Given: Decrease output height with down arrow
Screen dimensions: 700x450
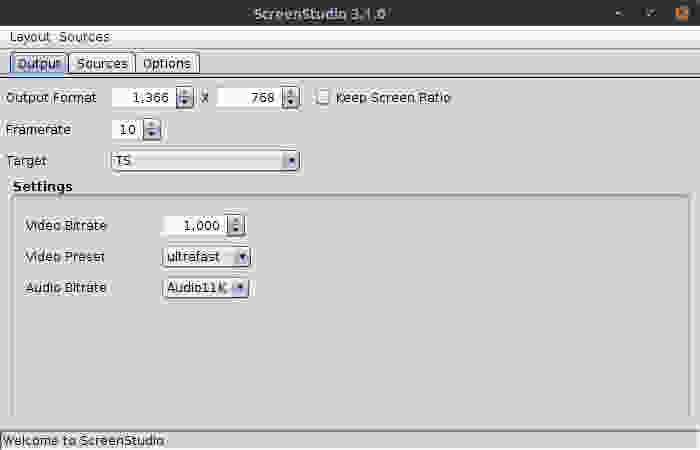Looking at the screenshot, I should tap(291, 102).
